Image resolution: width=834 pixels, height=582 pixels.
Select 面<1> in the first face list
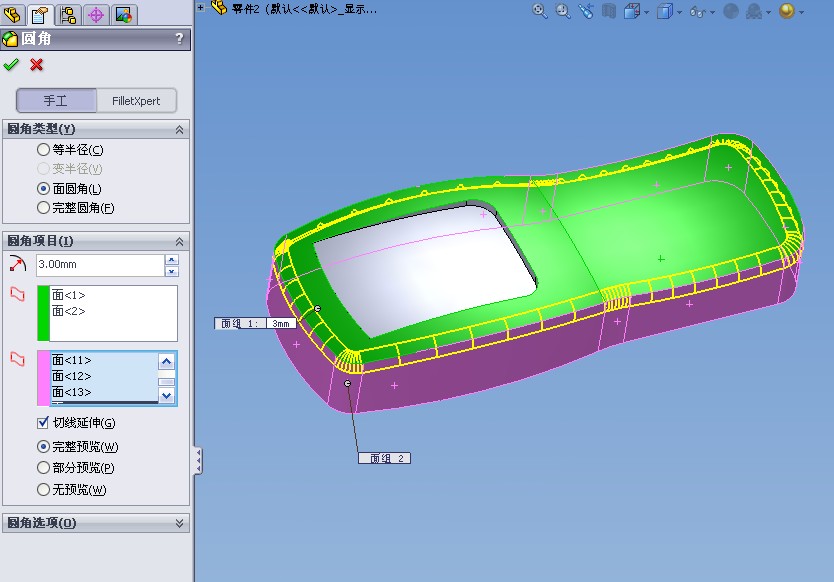coord(69,295)
